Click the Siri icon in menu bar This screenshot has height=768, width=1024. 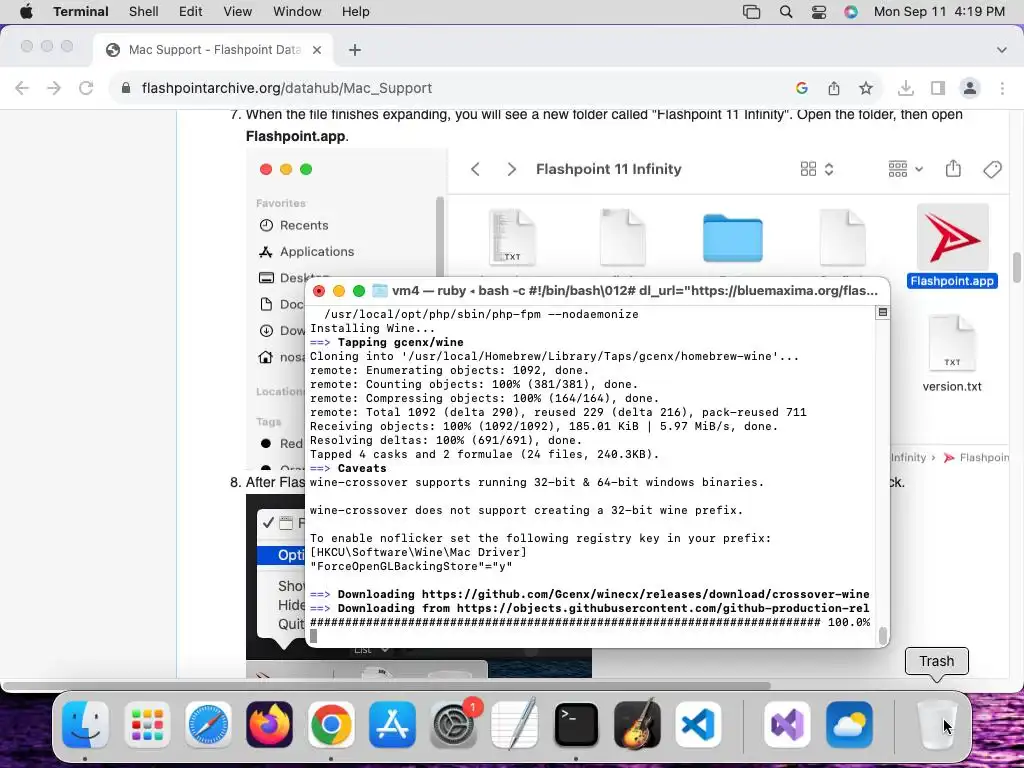click(851, 12)
